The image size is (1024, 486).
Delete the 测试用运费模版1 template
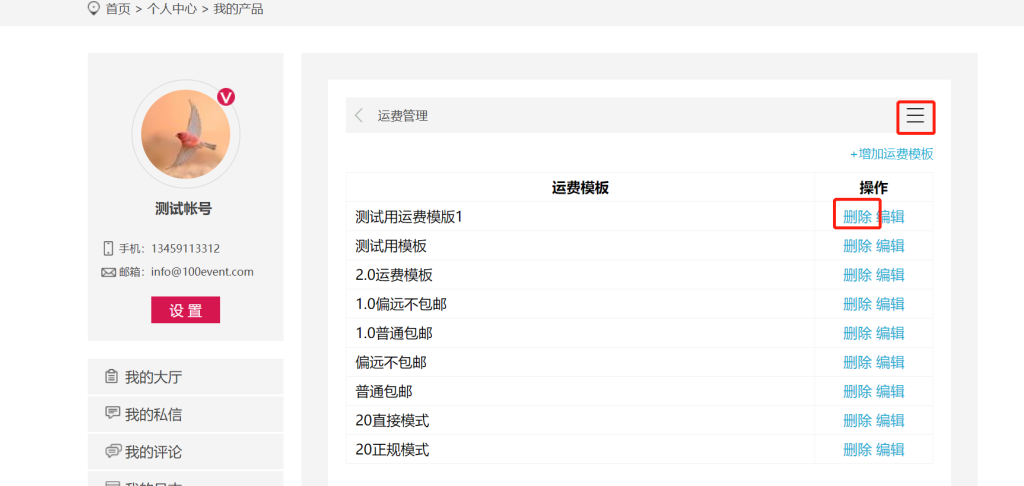click(x=857, y=217)
